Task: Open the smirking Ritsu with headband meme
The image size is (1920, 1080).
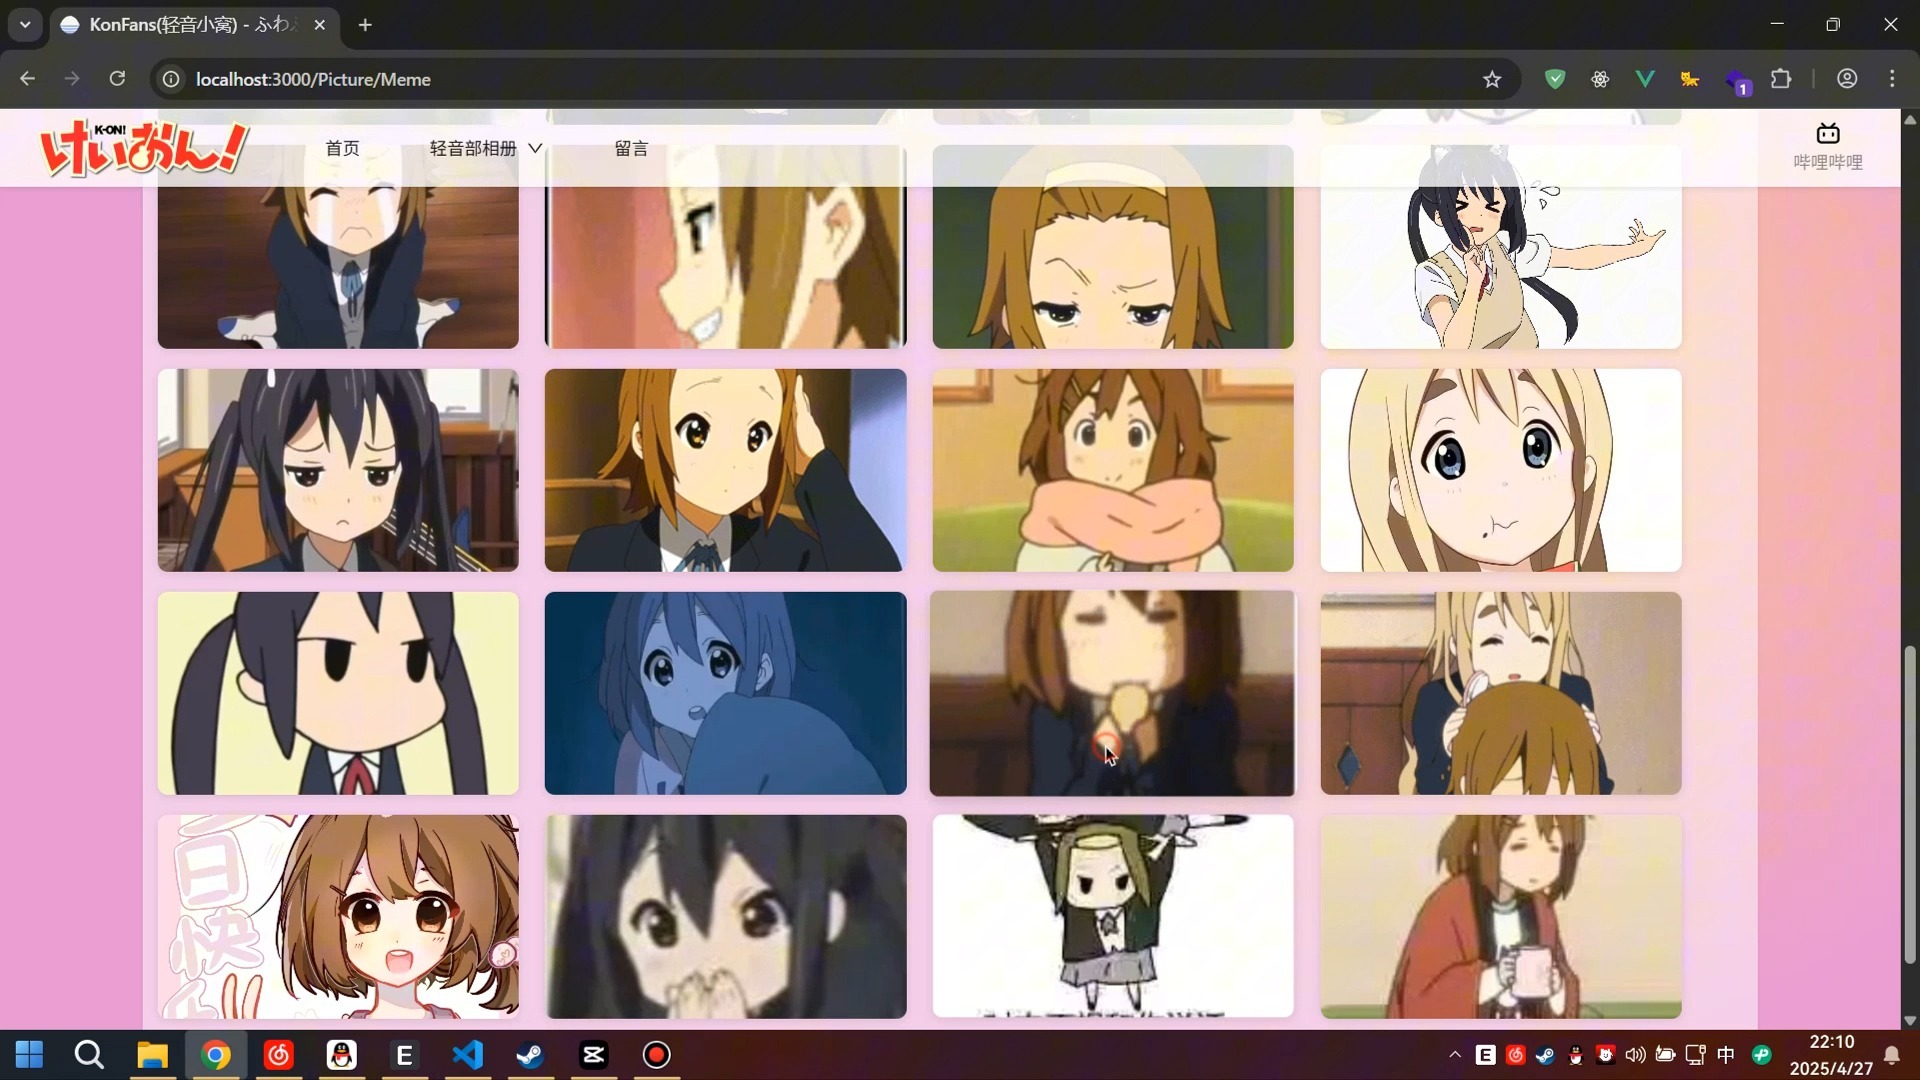Action: 1113,246
